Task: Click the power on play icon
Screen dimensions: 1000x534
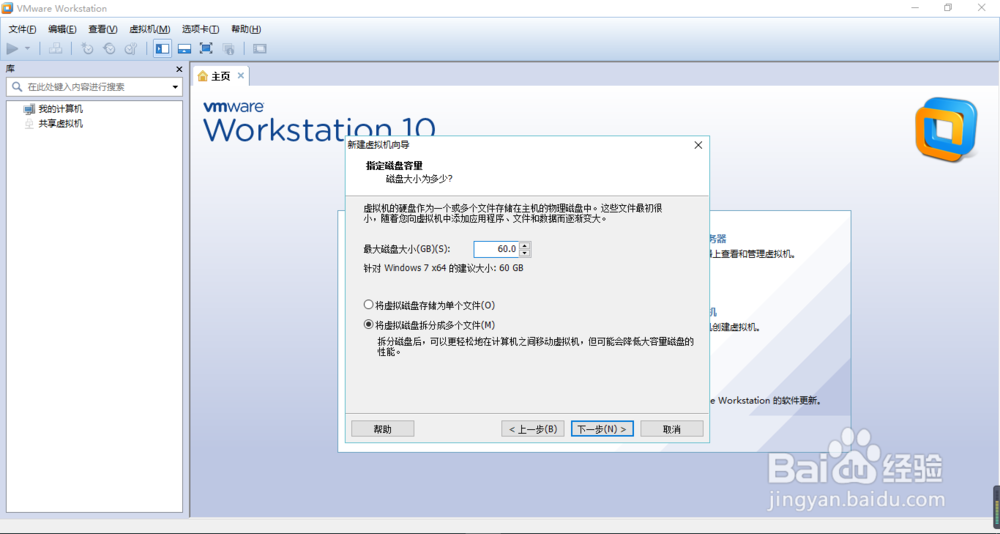Action: (12, 48)
